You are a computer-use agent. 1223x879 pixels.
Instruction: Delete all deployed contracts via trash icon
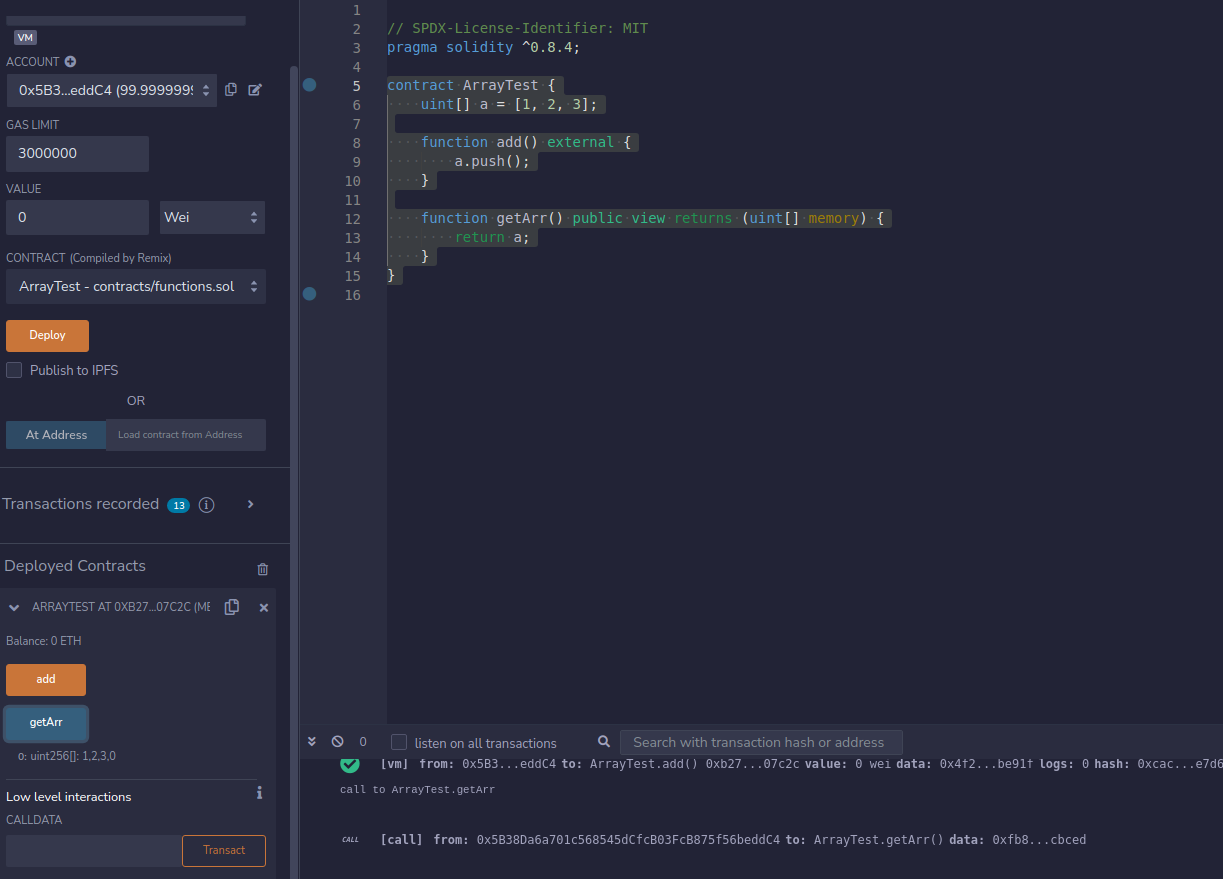[262, 568]
